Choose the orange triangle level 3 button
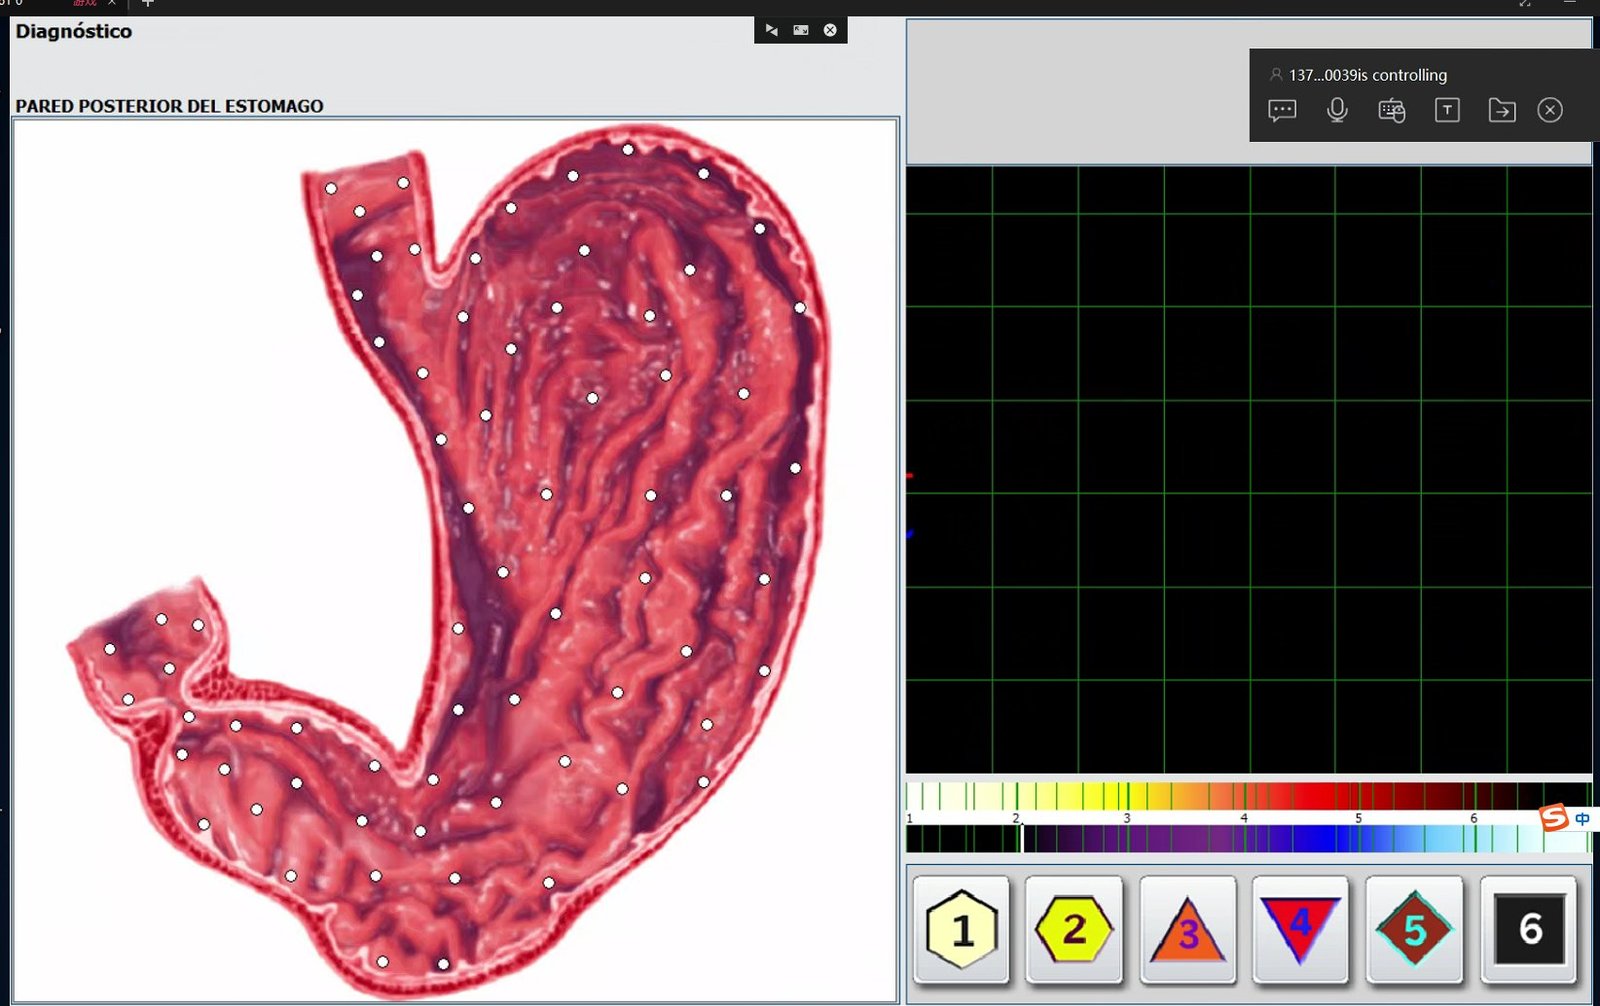1600x1006 pixels. 1187,930
